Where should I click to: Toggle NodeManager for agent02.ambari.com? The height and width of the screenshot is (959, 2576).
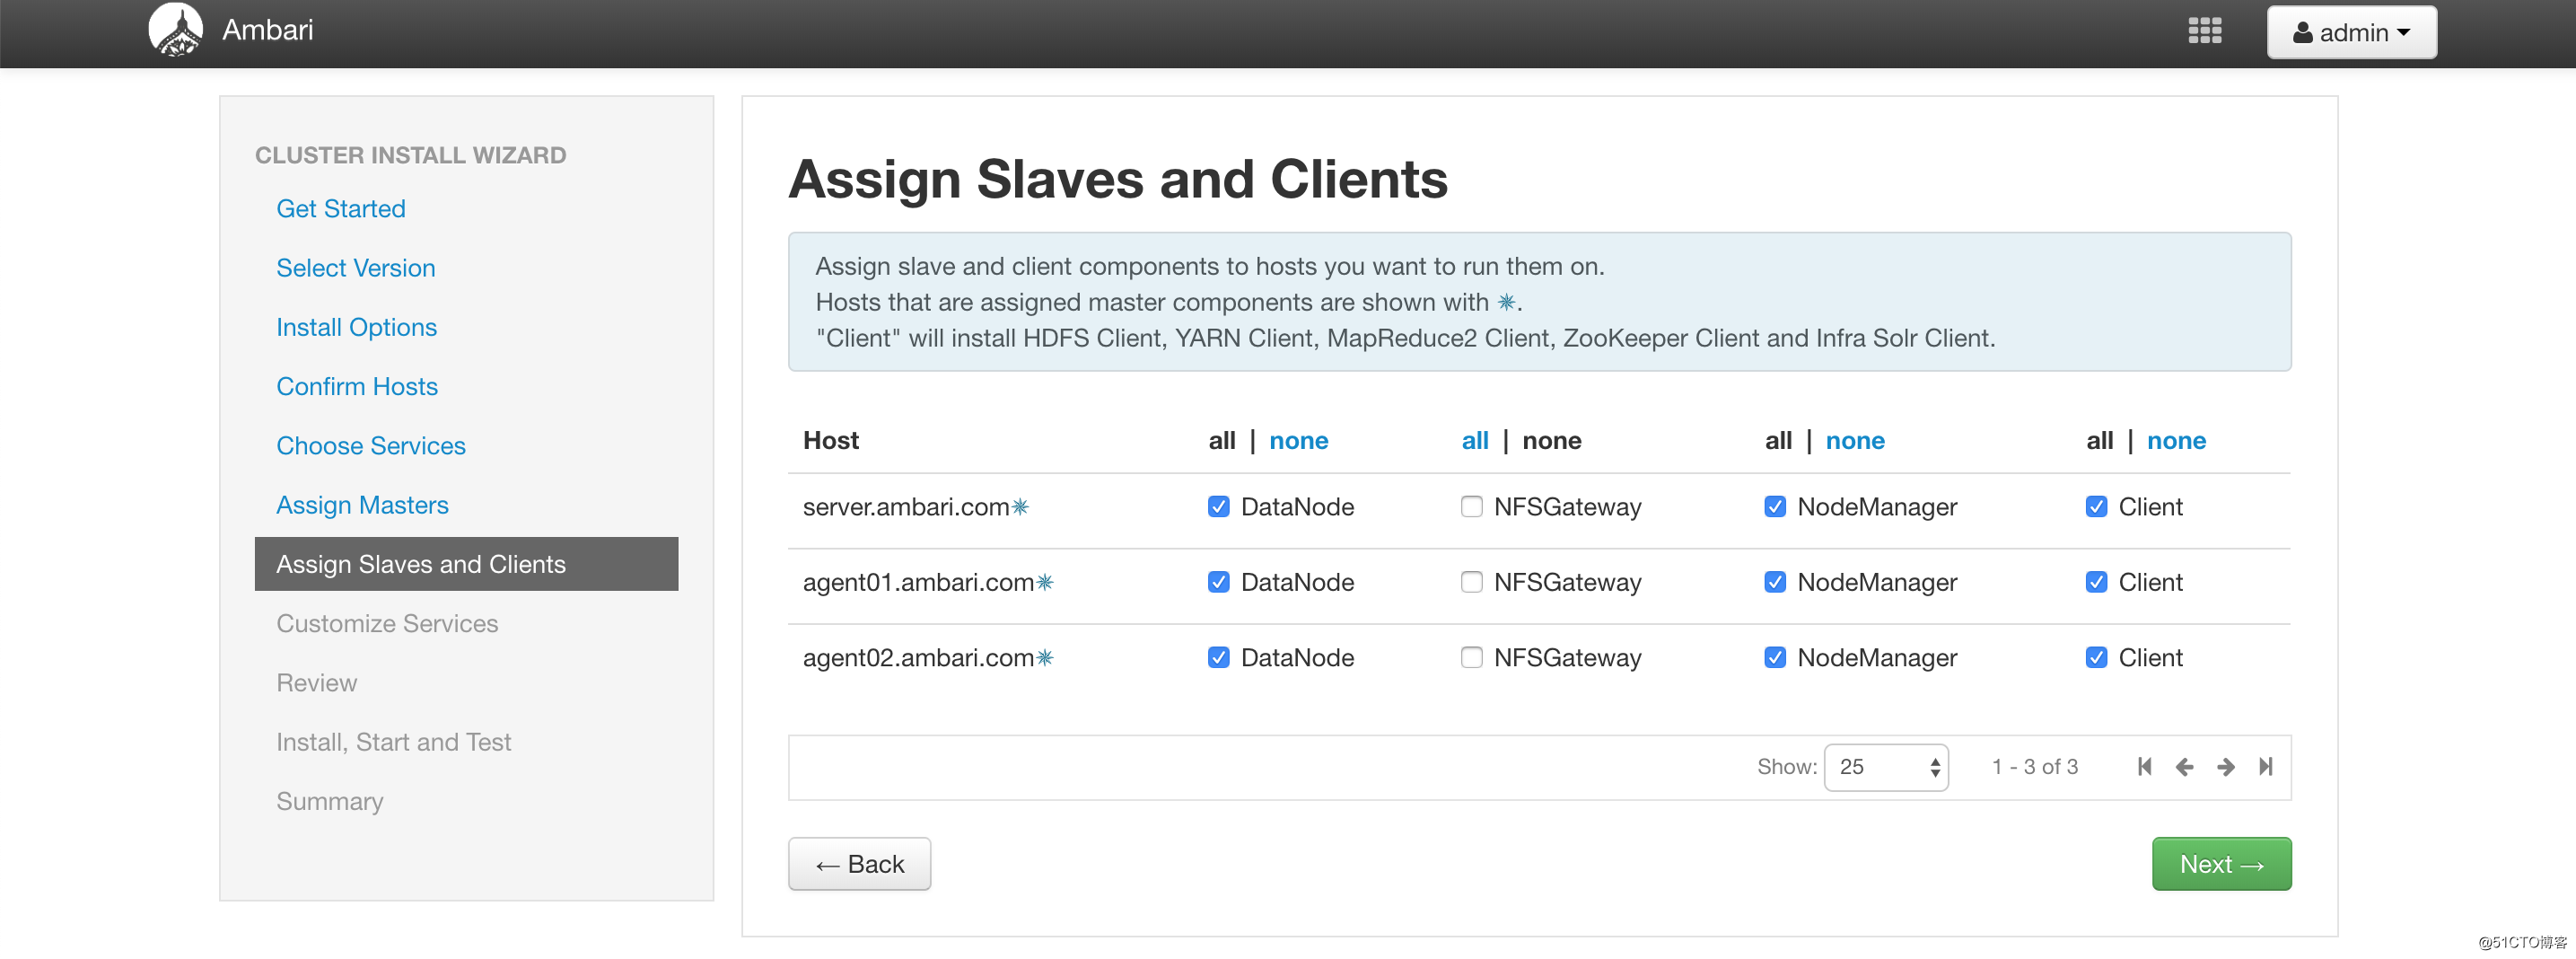[x=1774, y=657]
